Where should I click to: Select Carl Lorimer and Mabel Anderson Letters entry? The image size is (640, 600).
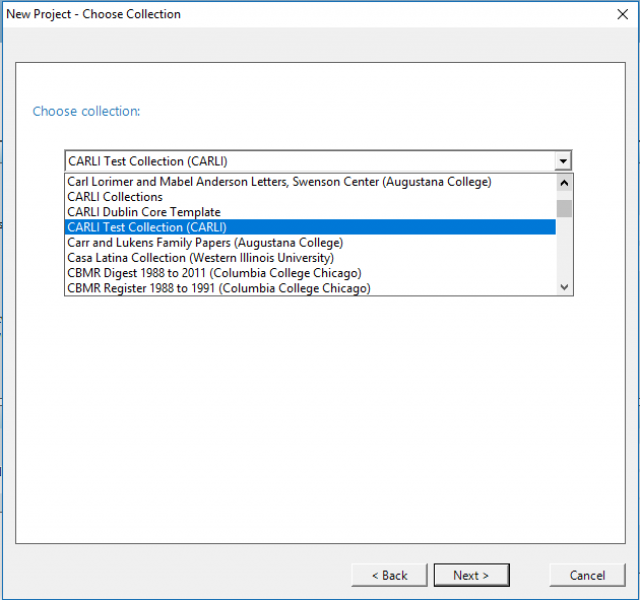pos(310,182)
